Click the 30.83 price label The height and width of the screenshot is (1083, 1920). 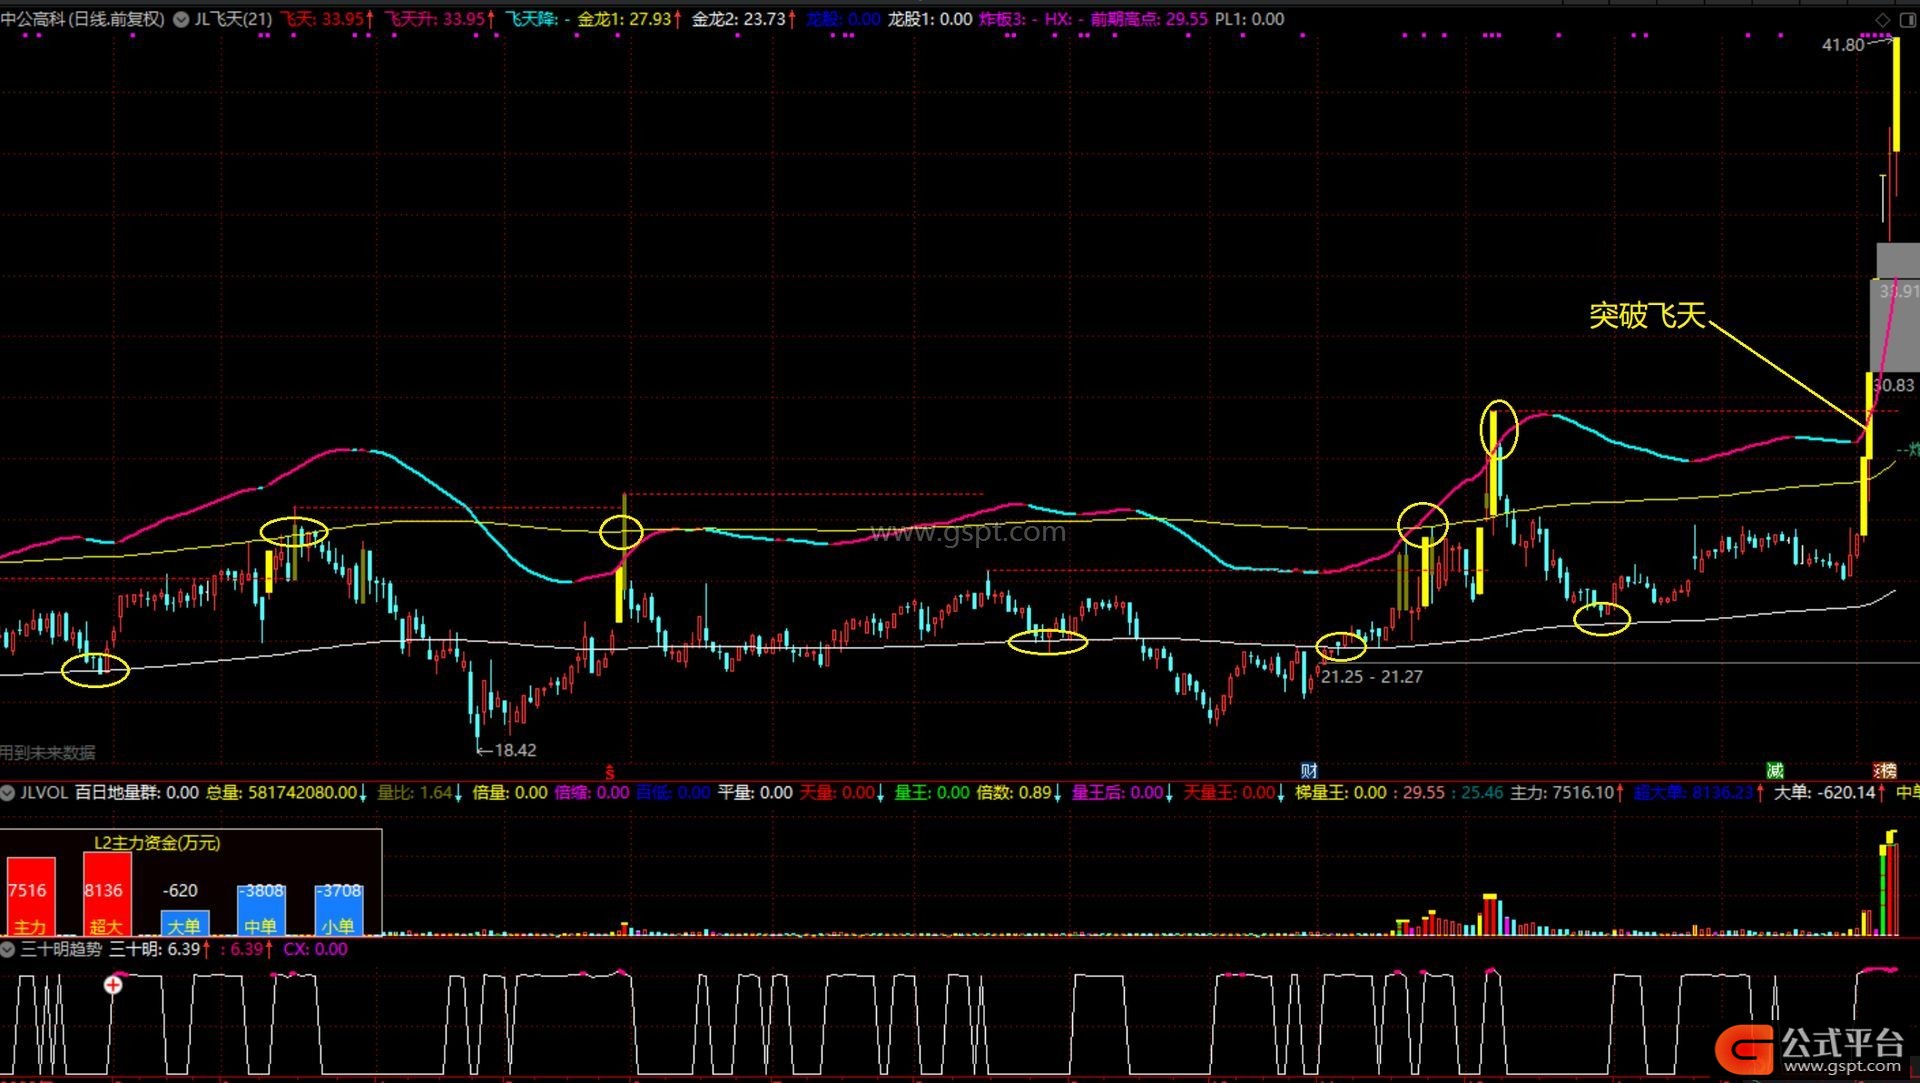pos(1893,385)
